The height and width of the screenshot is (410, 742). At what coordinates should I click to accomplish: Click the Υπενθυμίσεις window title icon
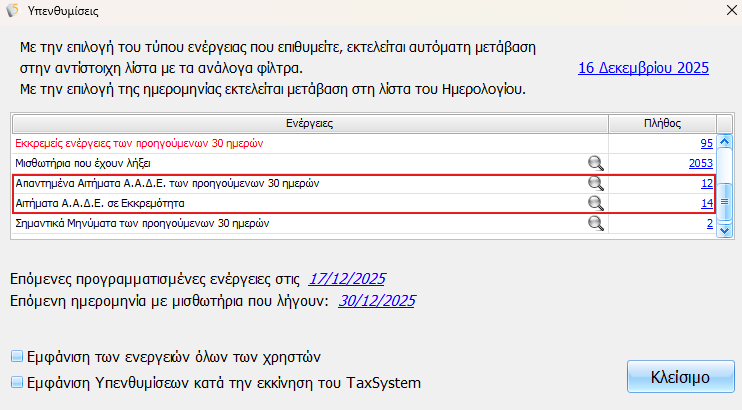tap(12, 12)
